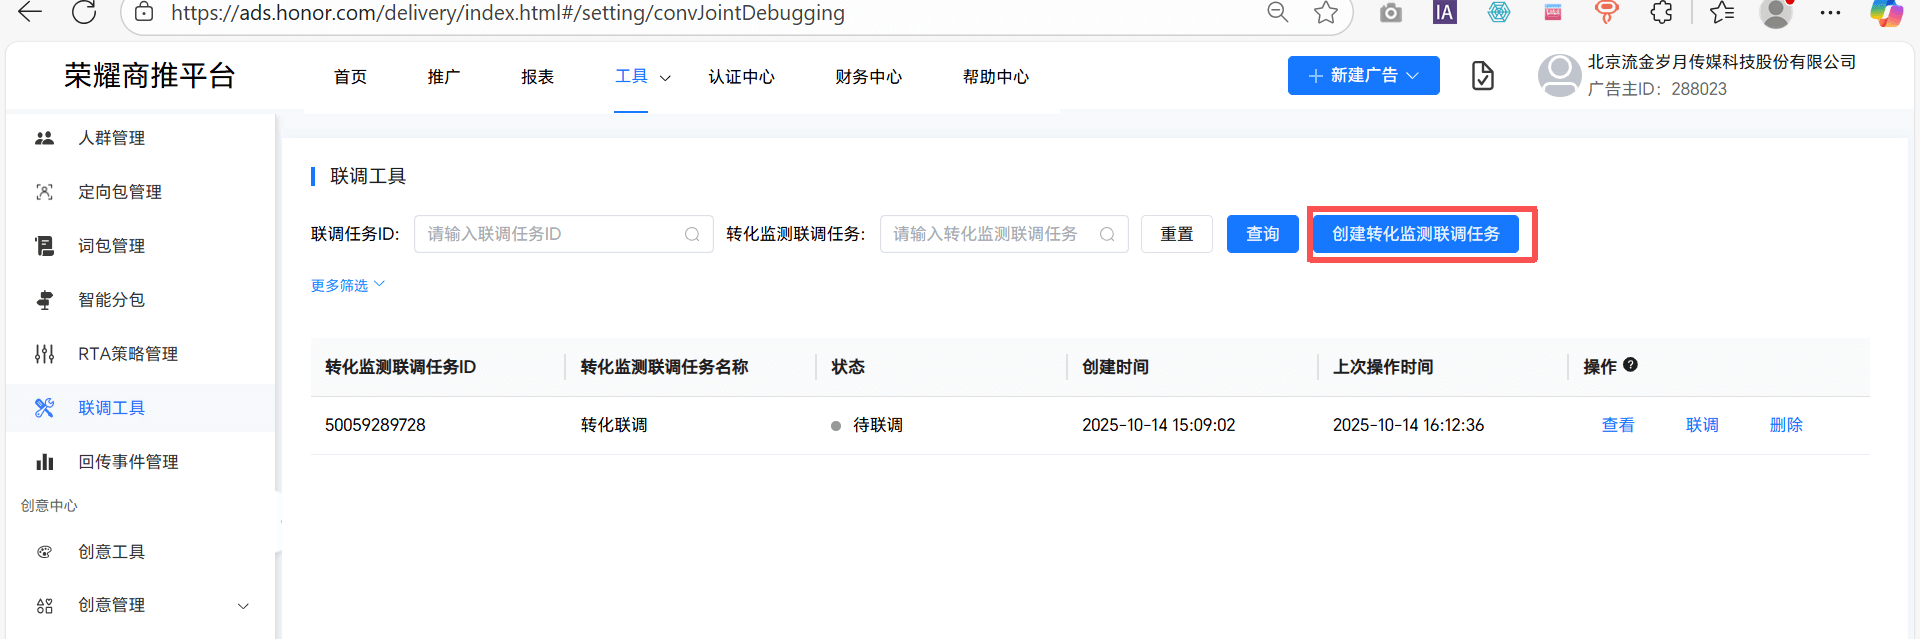Screen dimensions: 1920x639
Task: Go to the 报表 tab
Action: [x=537, y=77]
